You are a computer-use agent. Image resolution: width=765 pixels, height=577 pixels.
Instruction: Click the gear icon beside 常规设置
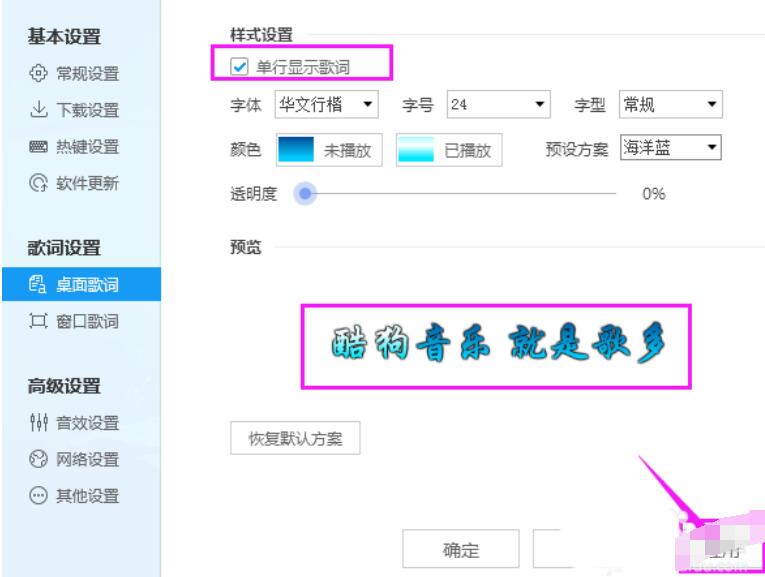[38, 73]
